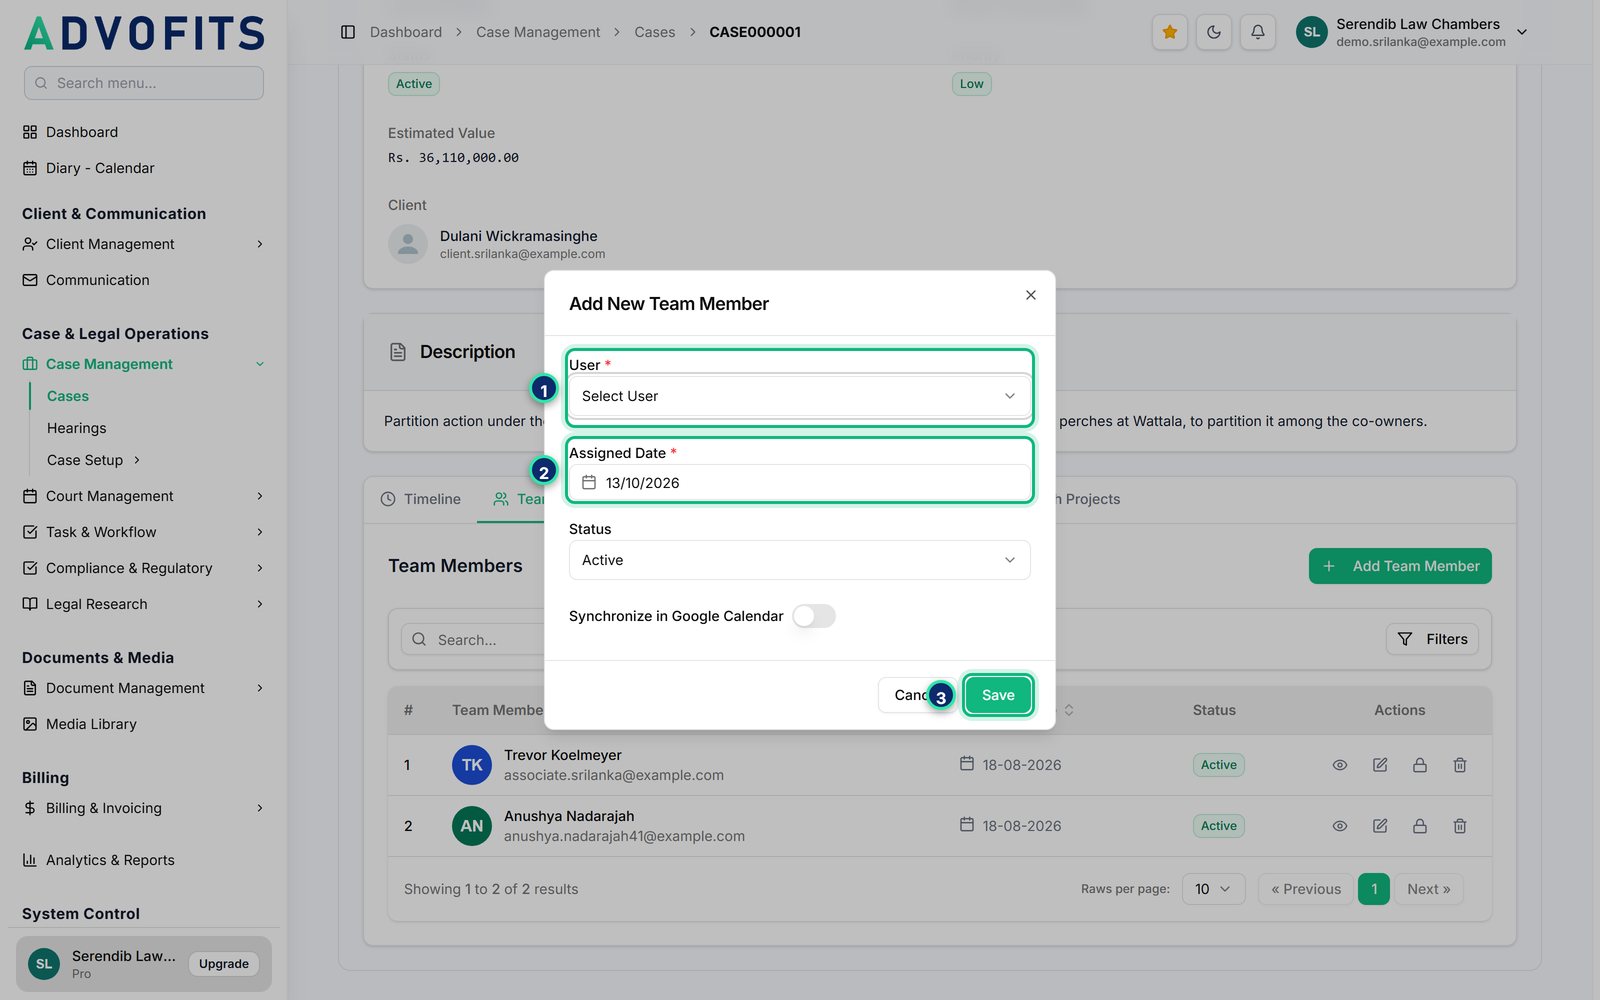Open the Status dropdown showing Active
The height and width of the screenshot is (1000, 1600).
[799, 560]
